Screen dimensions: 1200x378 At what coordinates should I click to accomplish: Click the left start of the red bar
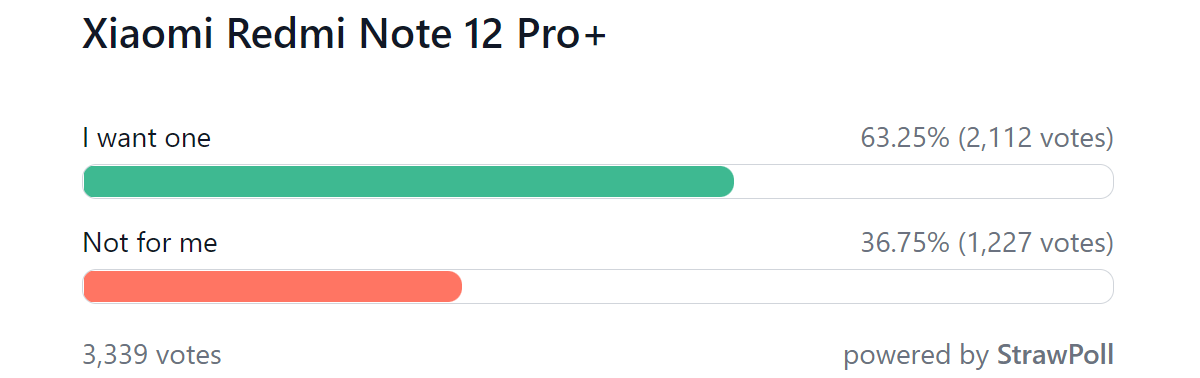pyautogui.click(x=92, y=287)
